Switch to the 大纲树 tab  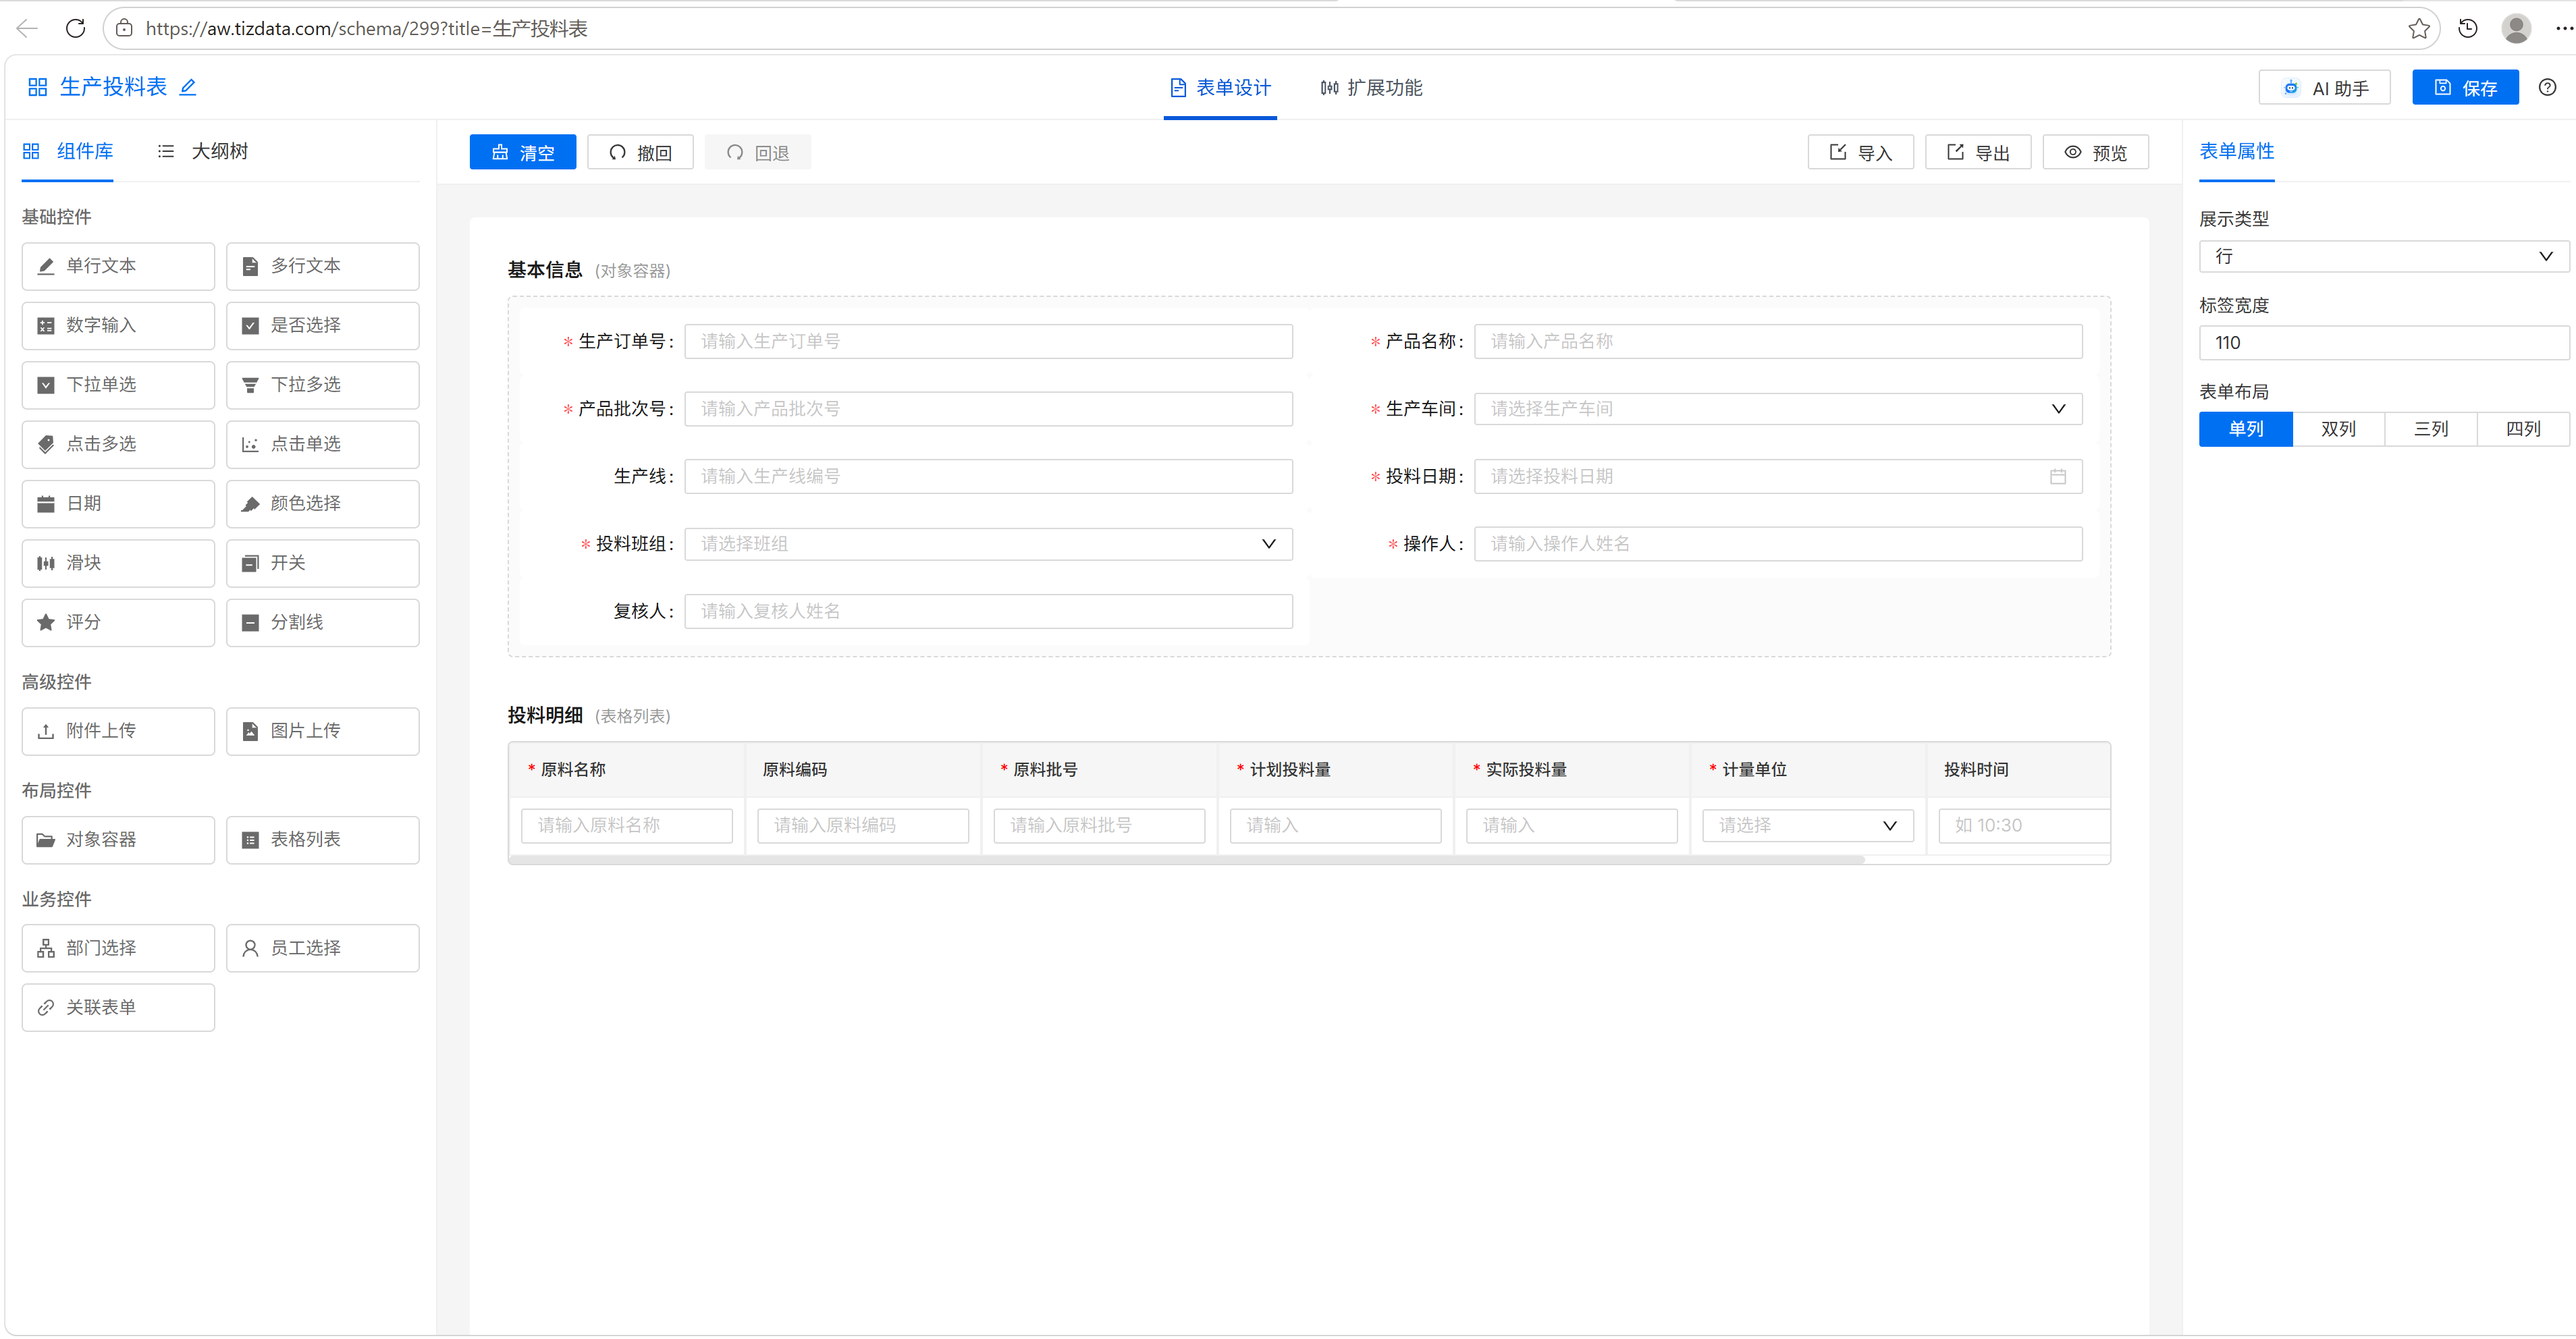pos(203,151)
